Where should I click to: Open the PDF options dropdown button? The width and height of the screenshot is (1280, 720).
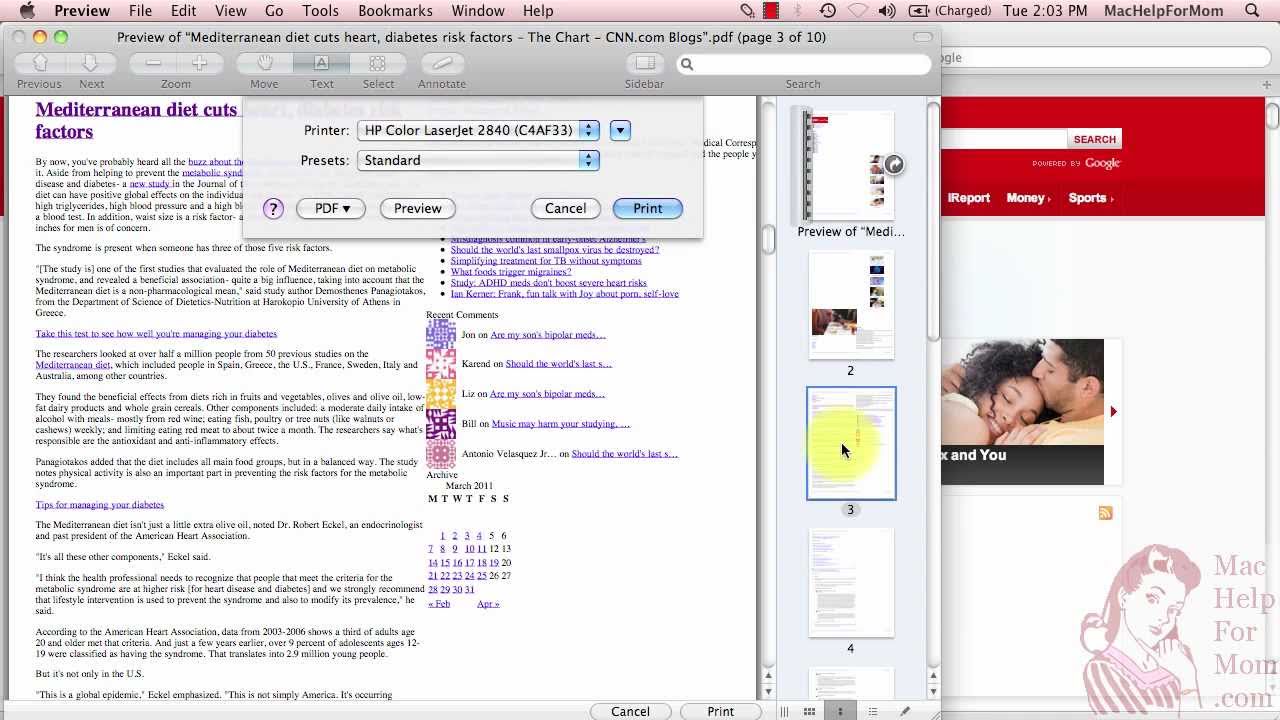click(x=331, y=208)
